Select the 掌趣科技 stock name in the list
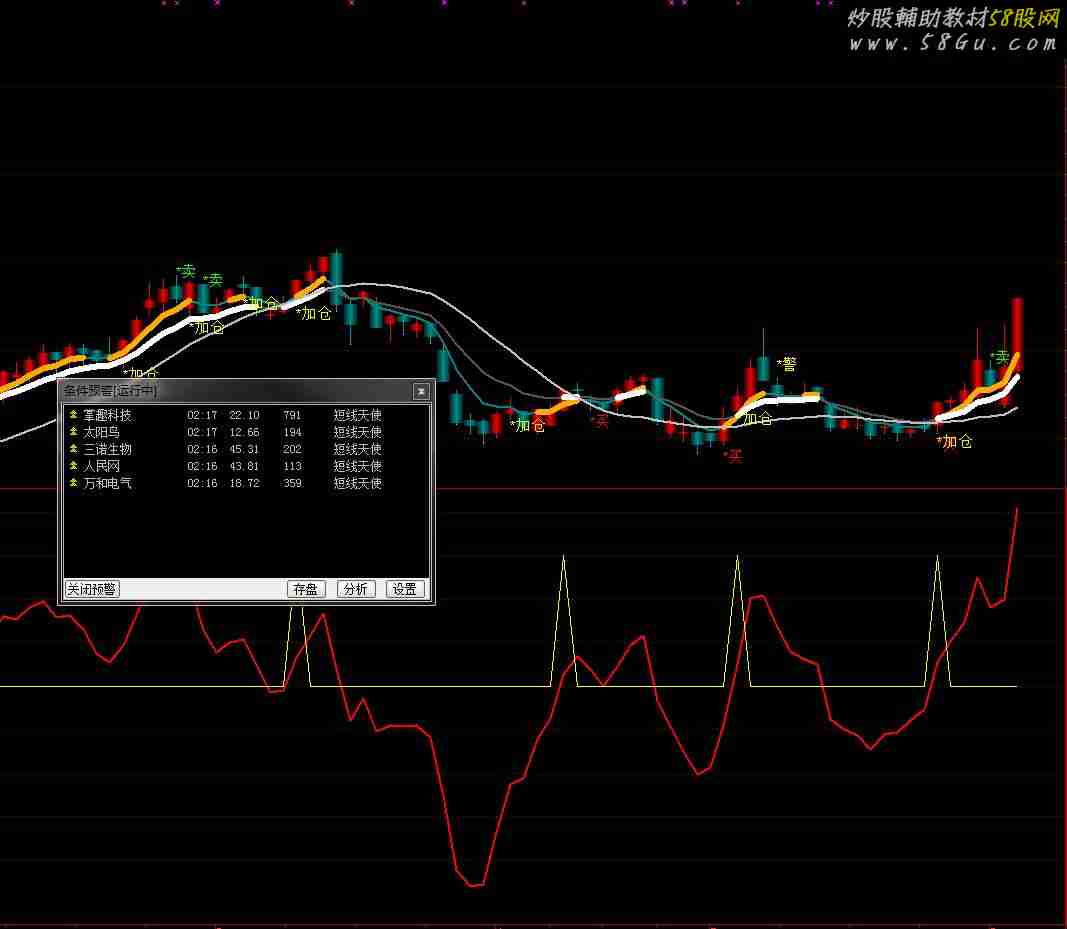1067x929 pixels. [x=107, y=415]
